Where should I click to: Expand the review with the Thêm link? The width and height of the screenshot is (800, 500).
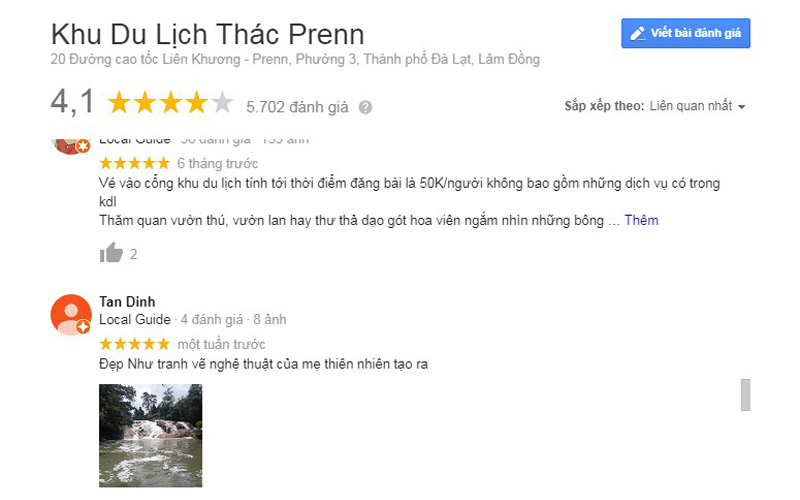coord(641,220)
